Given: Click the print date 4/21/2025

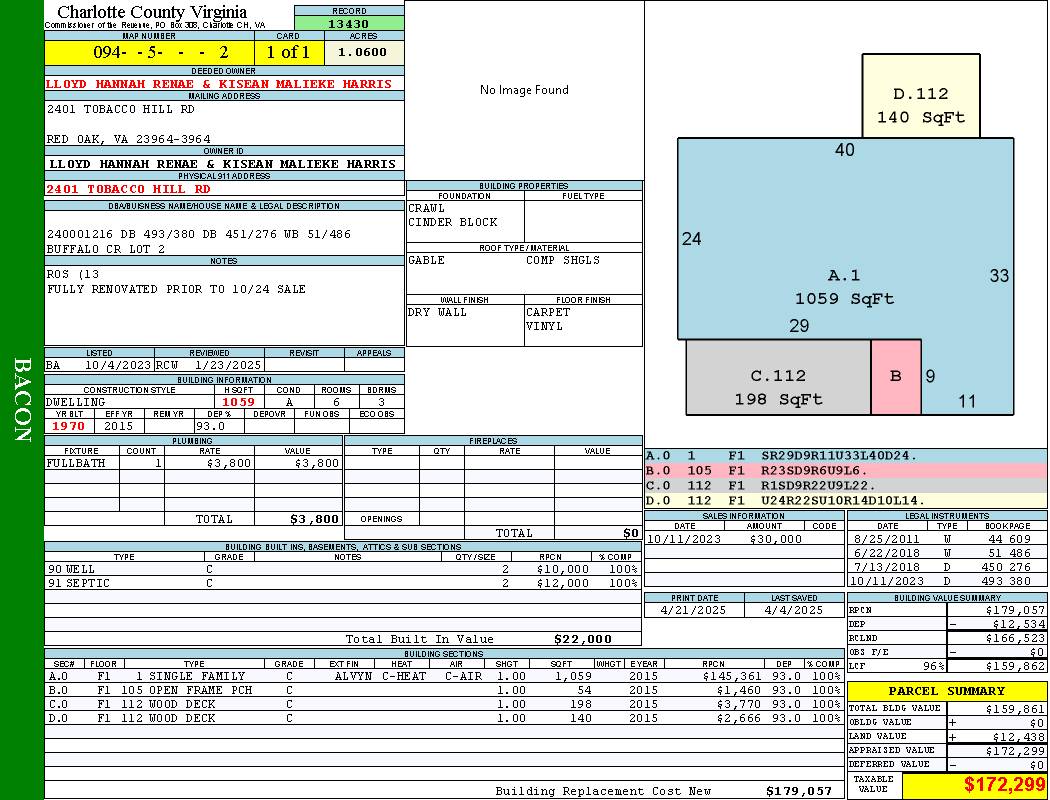Looking at the screenshot, I should pos(693,611).
